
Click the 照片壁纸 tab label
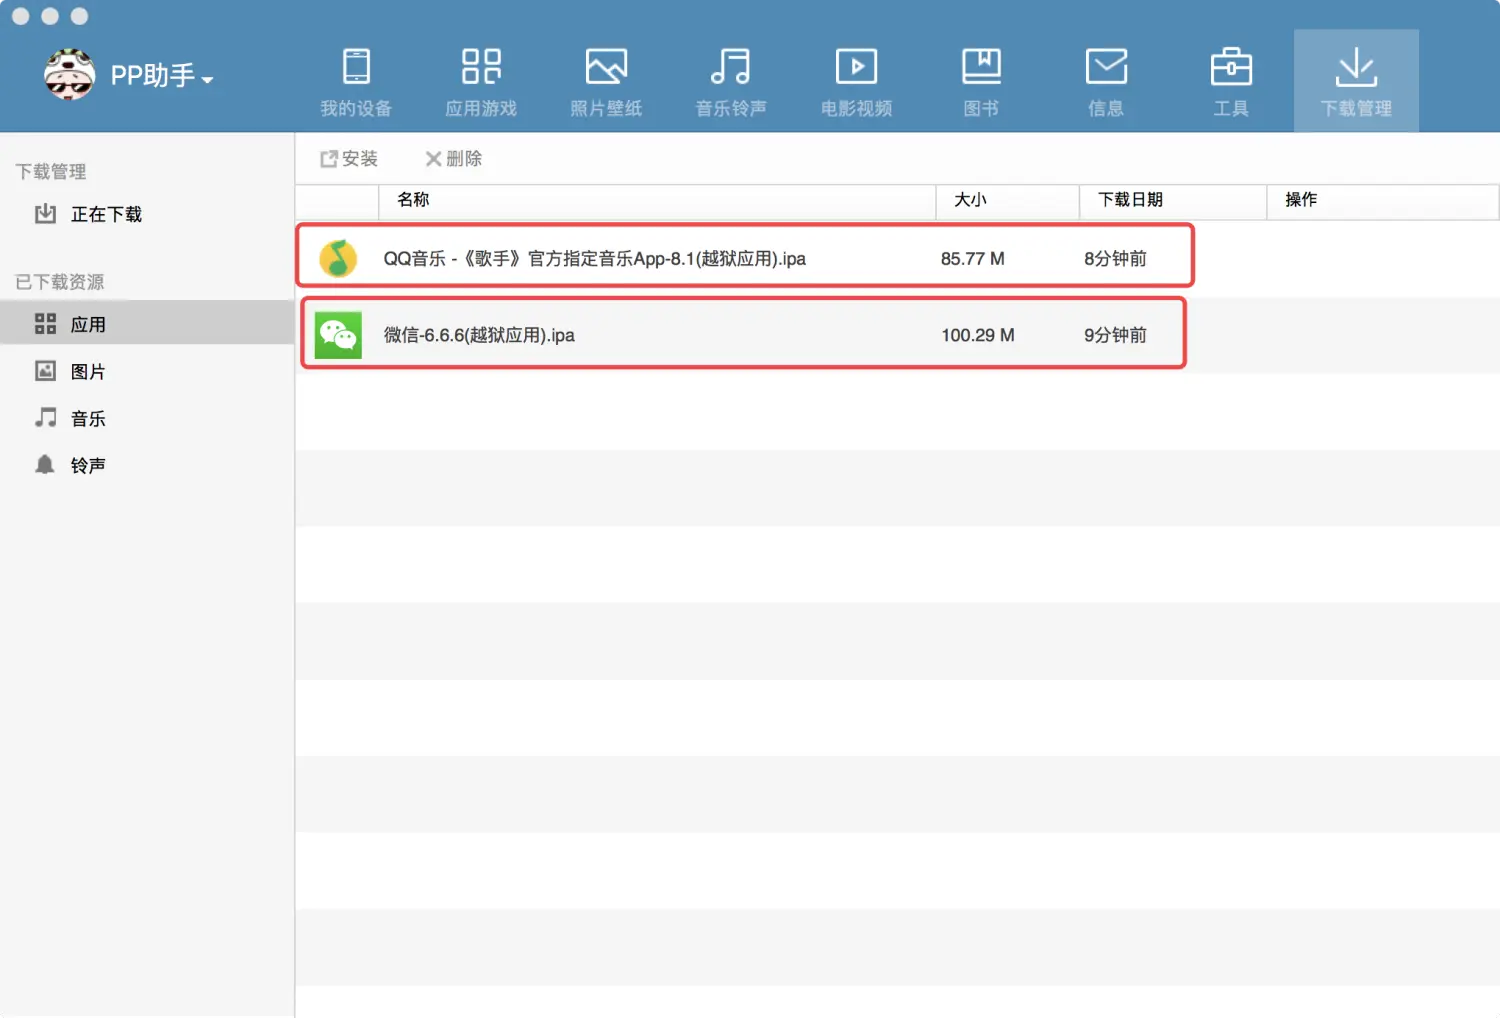click(606, 108)
